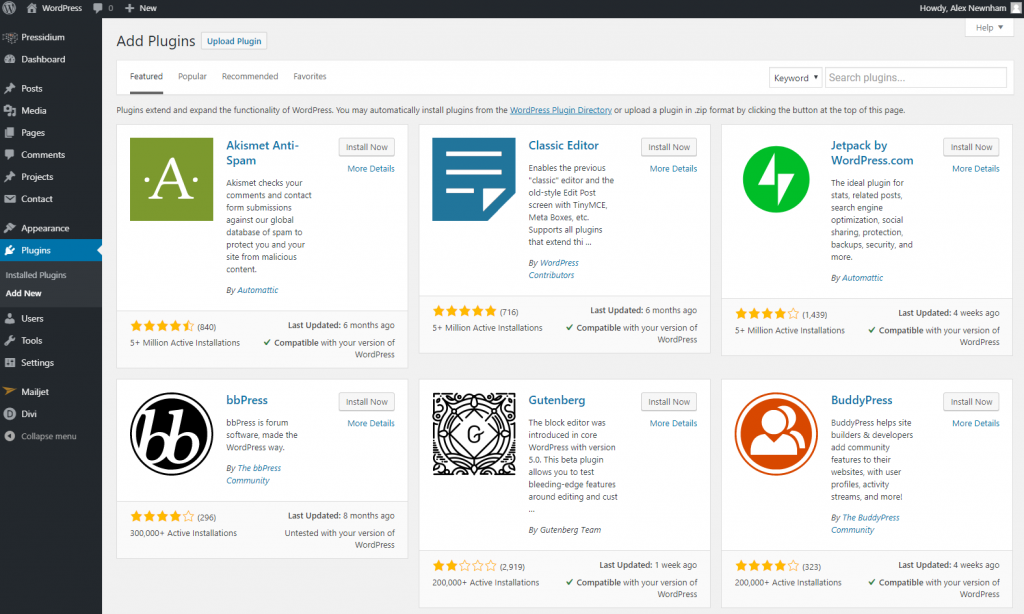Click the Collapse menu arrow icon
Viewport: 1024px width, 614px height.
[x=10, y=436]
